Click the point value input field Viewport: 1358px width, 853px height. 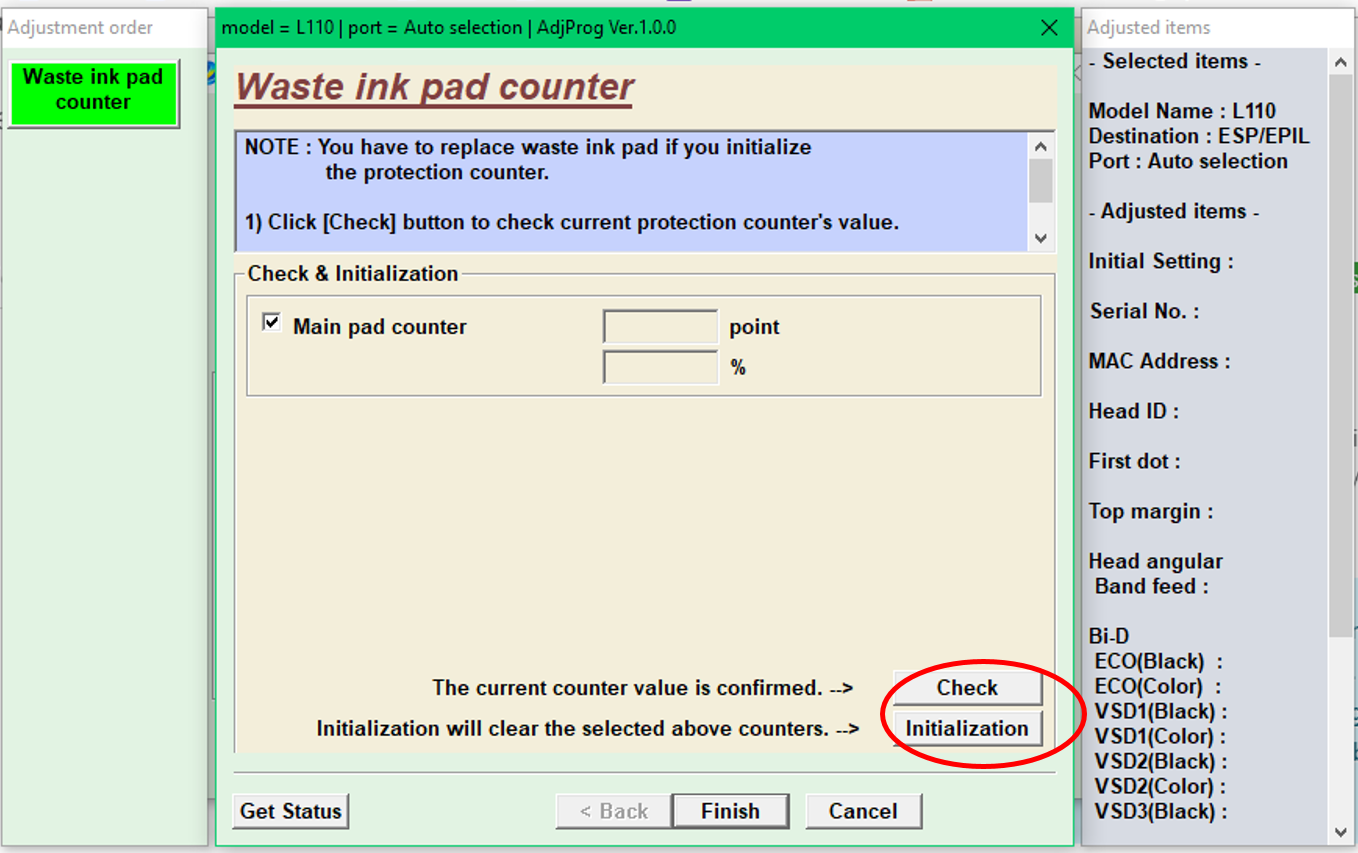click(660, 326)
